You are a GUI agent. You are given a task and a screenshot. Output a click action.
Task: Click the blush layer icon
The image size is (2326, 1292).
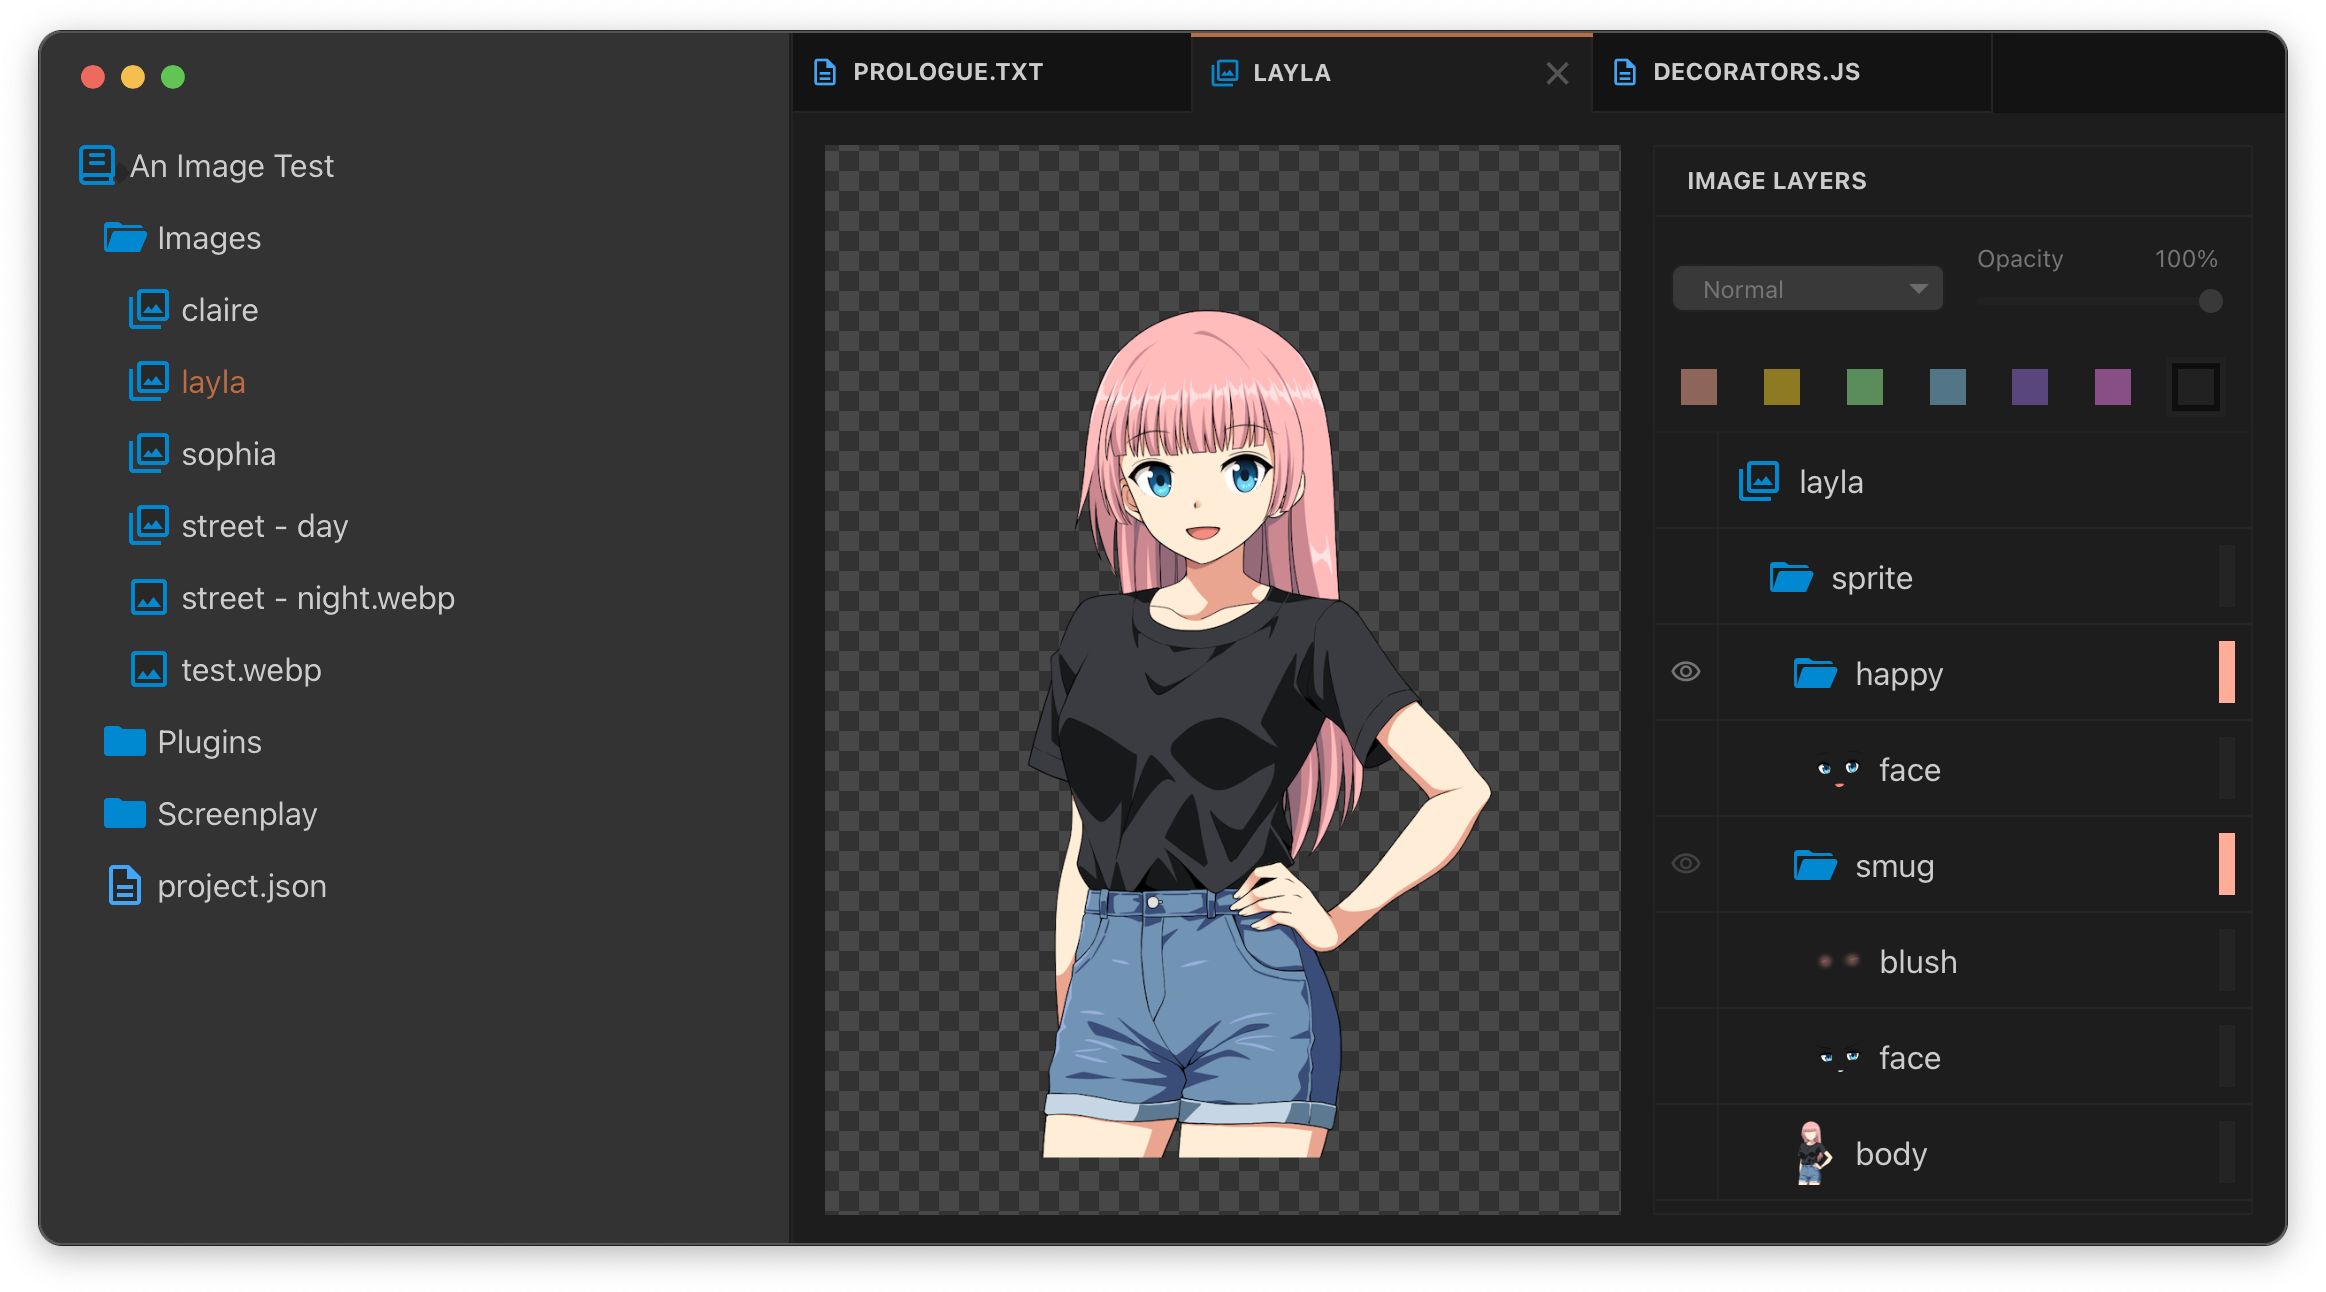[1838, 961]
